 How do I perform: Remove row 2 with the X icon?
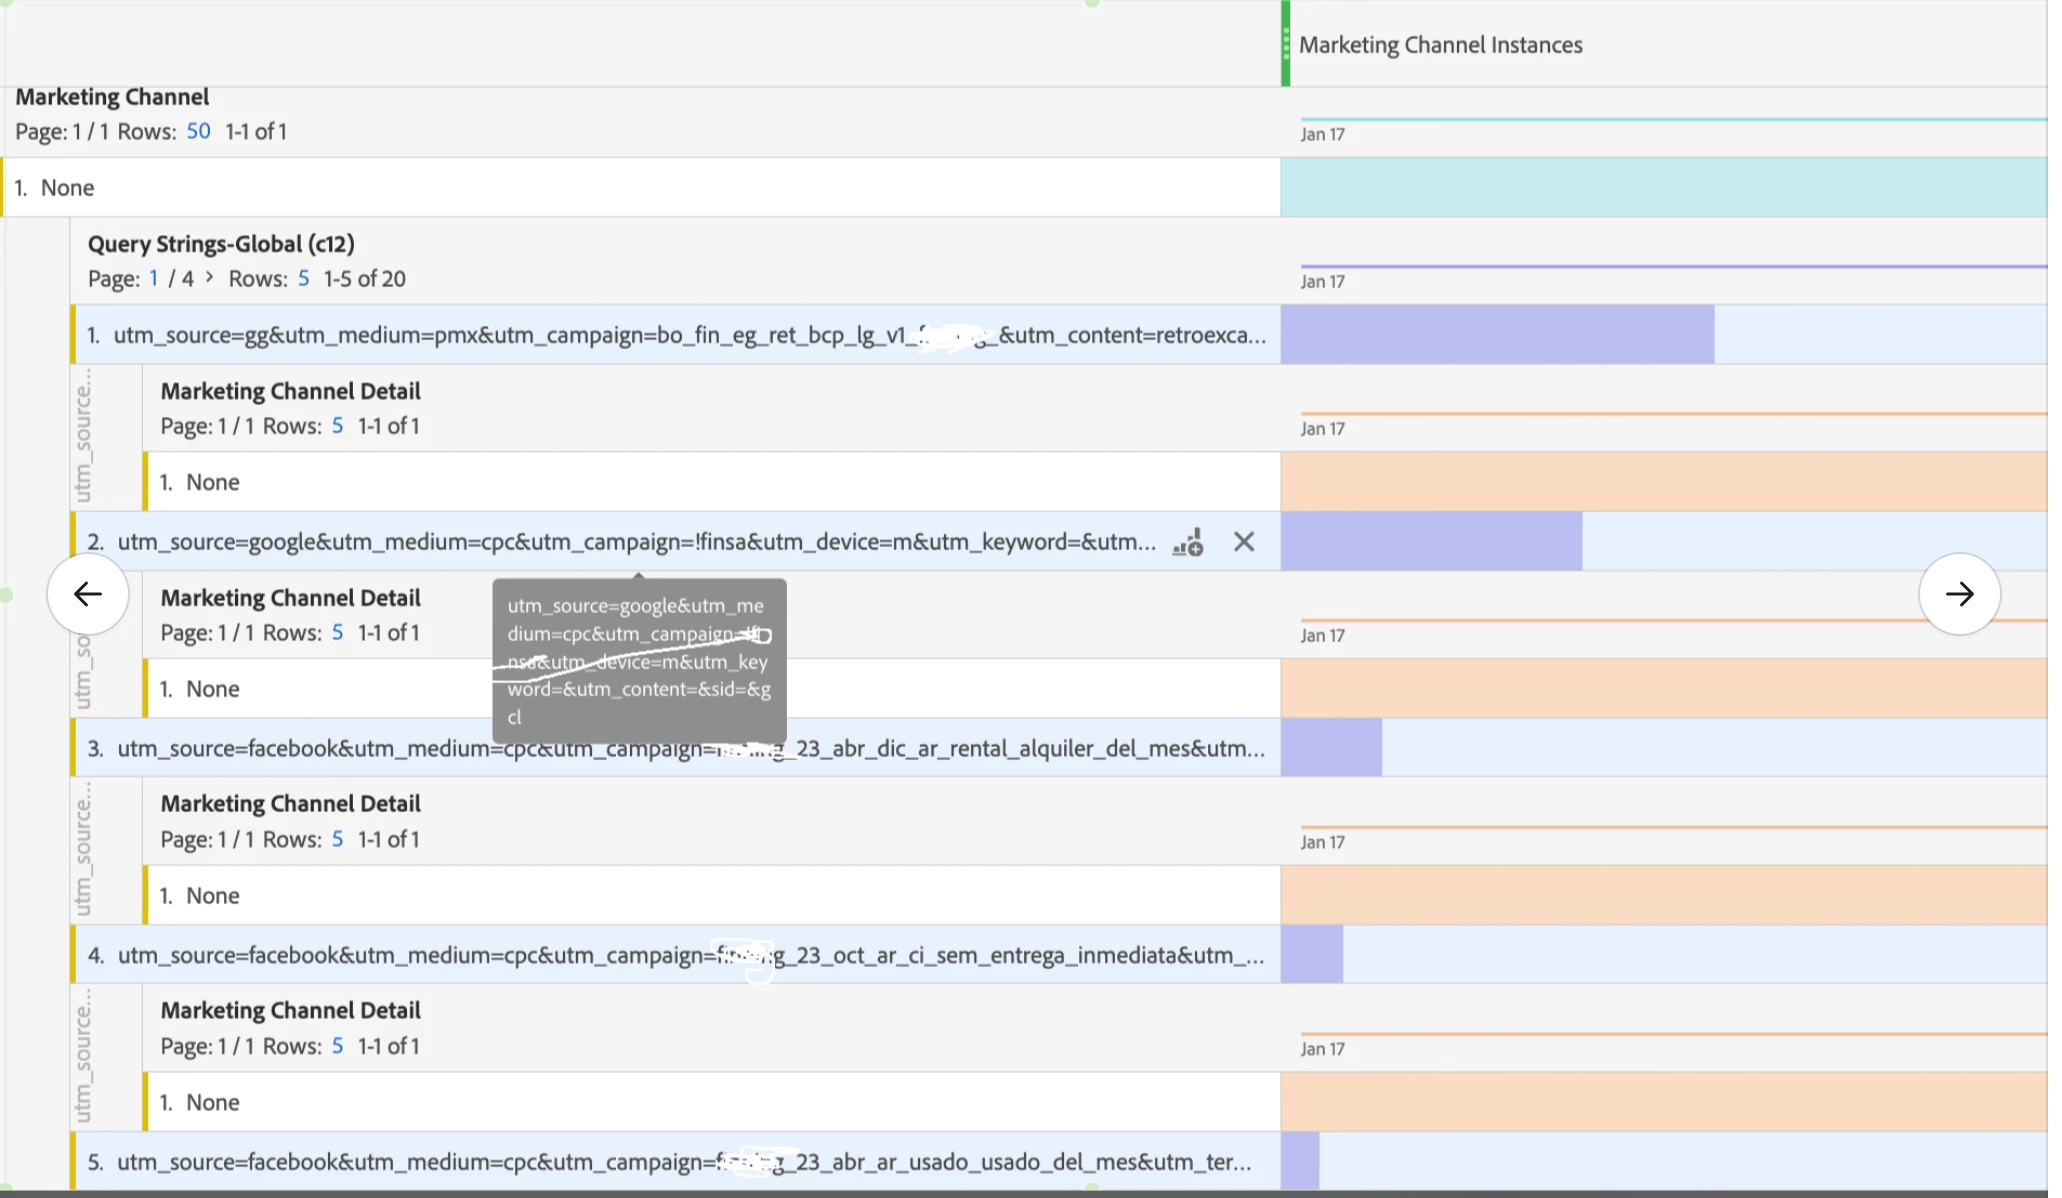tap(1244, 542)
